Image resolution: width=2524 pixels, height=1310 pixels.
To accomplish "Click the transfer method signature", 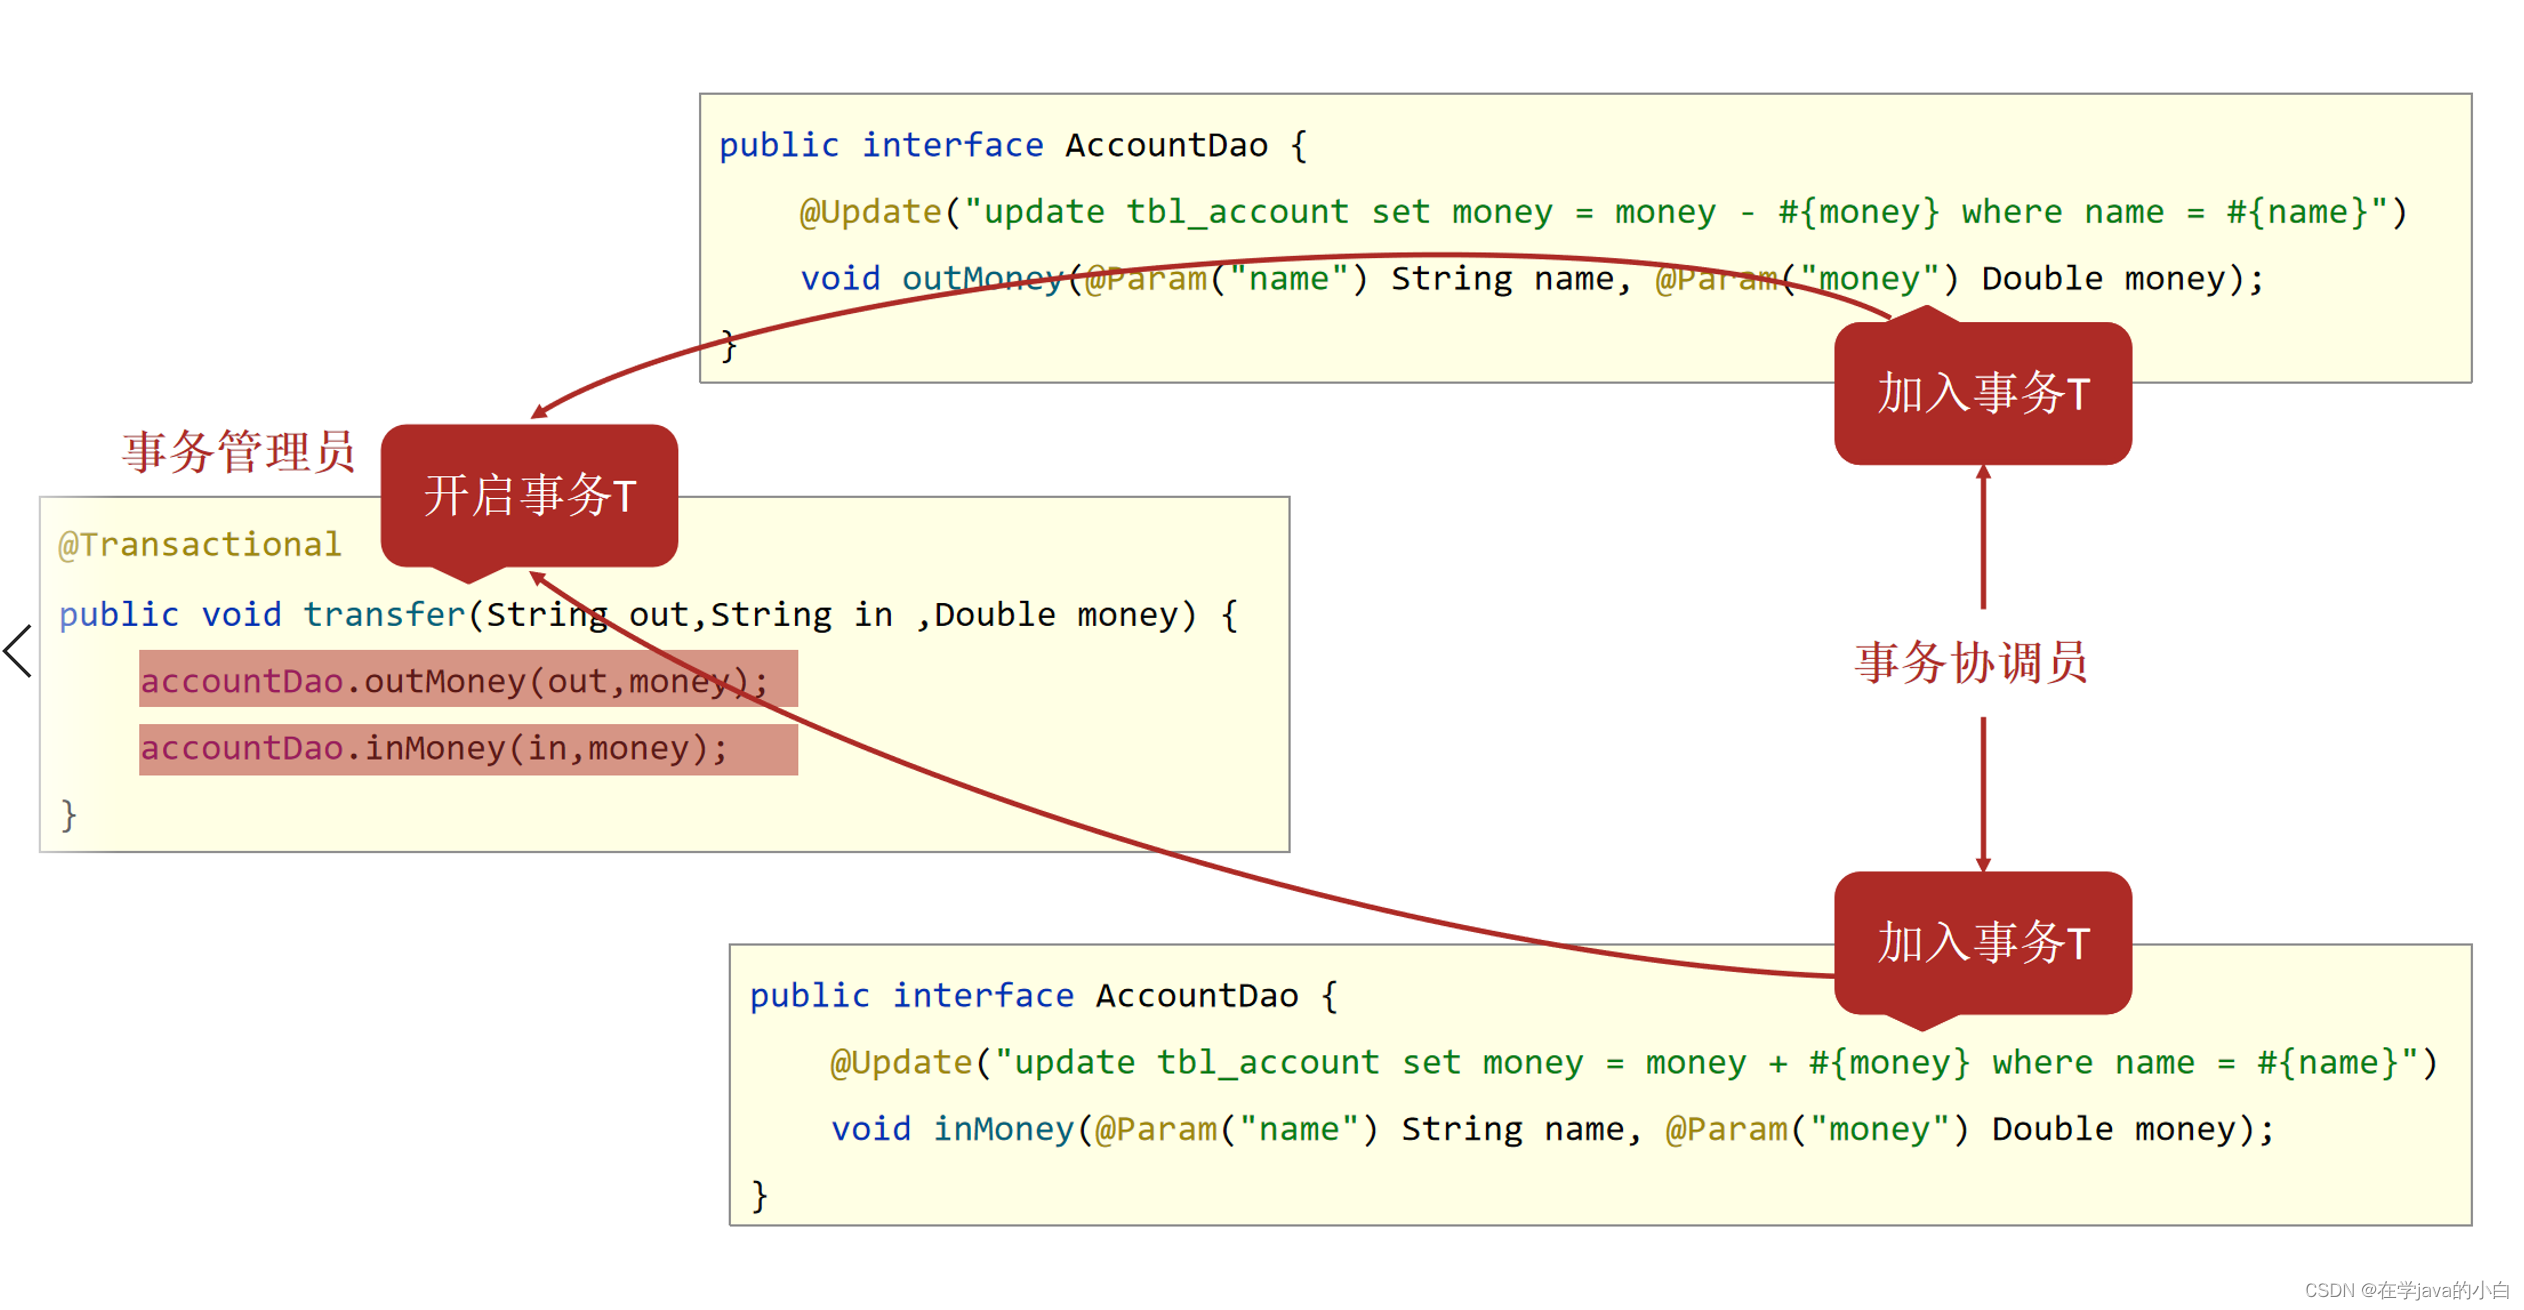I will [648, 614].
